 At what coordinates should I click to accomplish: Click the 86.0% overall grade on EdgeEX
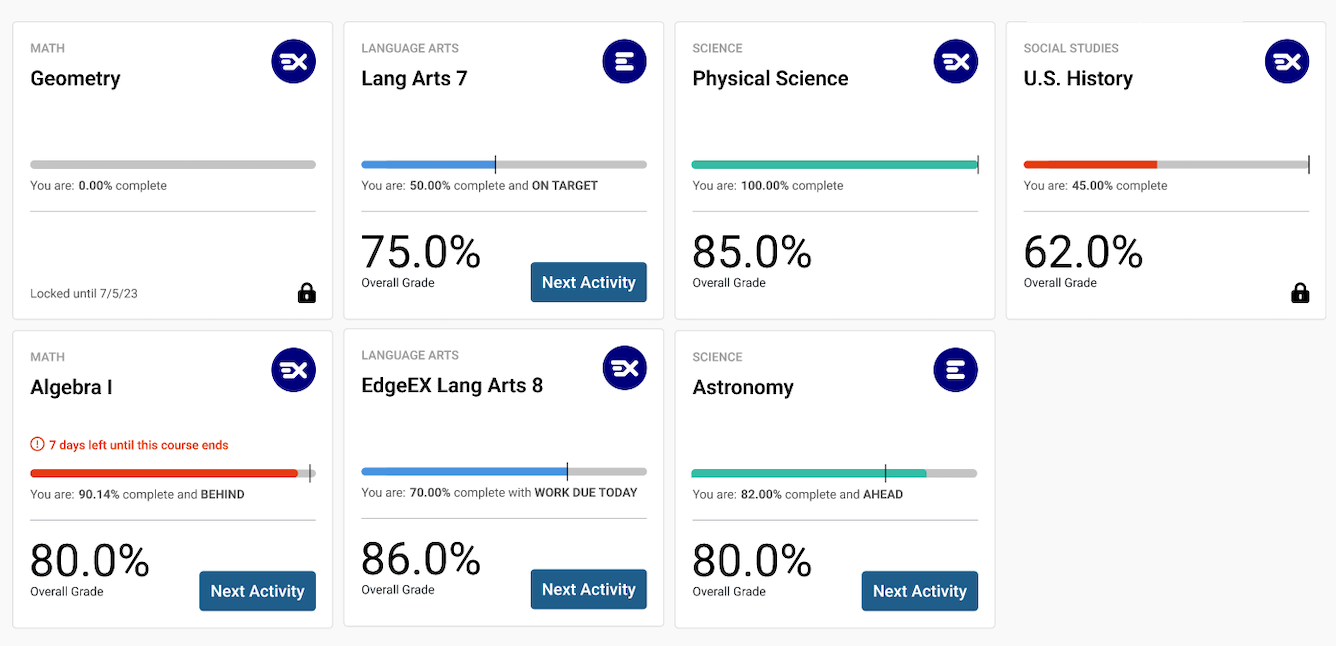click(x=421, y=559)
